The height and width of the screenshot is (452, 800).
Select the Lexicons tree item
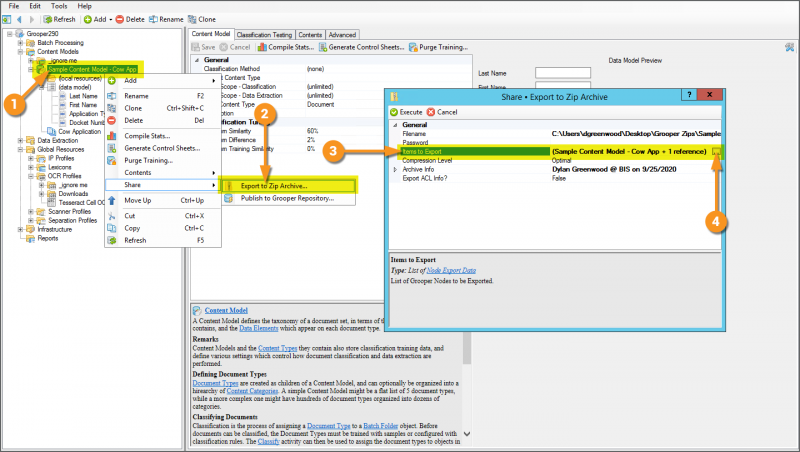click(60, 167)
